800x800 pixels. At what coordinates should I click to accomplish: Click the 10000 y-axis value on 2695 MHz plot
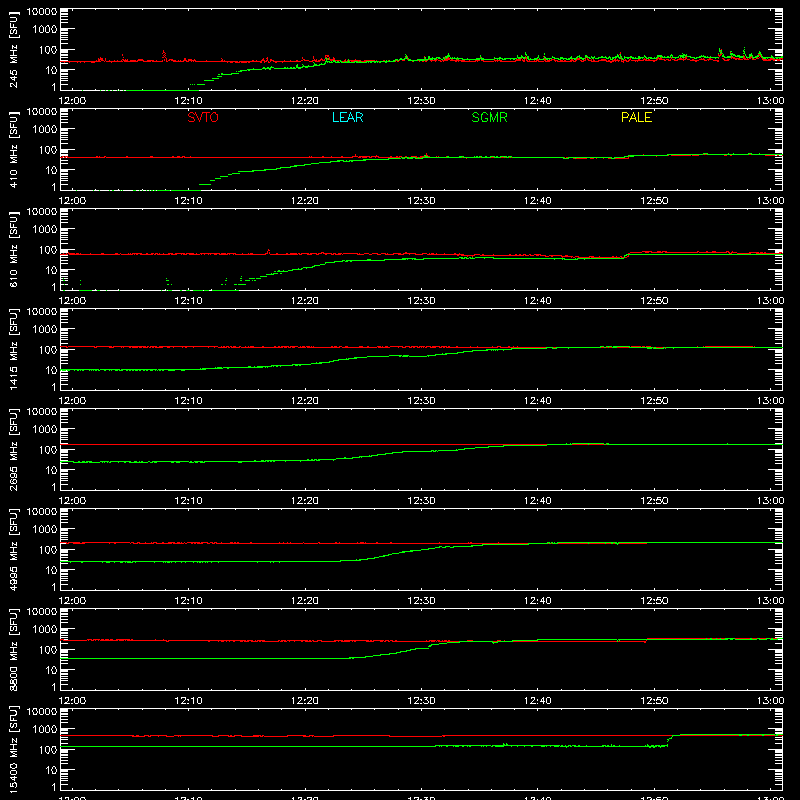pyautogui.click(x=42, y=412)
